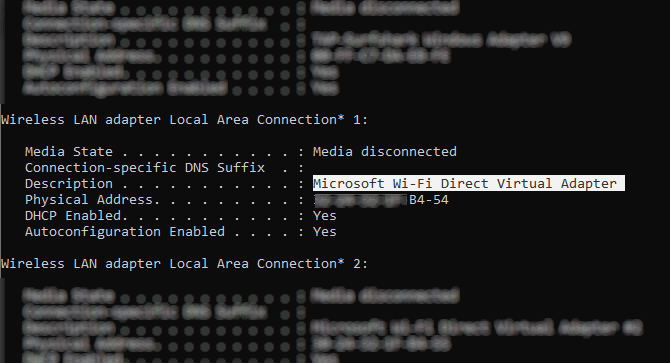This screenshot has width=670, height=363.
Task: Click the word 'Adapter' in the highlighted description
Action: [x=588, y=184]
